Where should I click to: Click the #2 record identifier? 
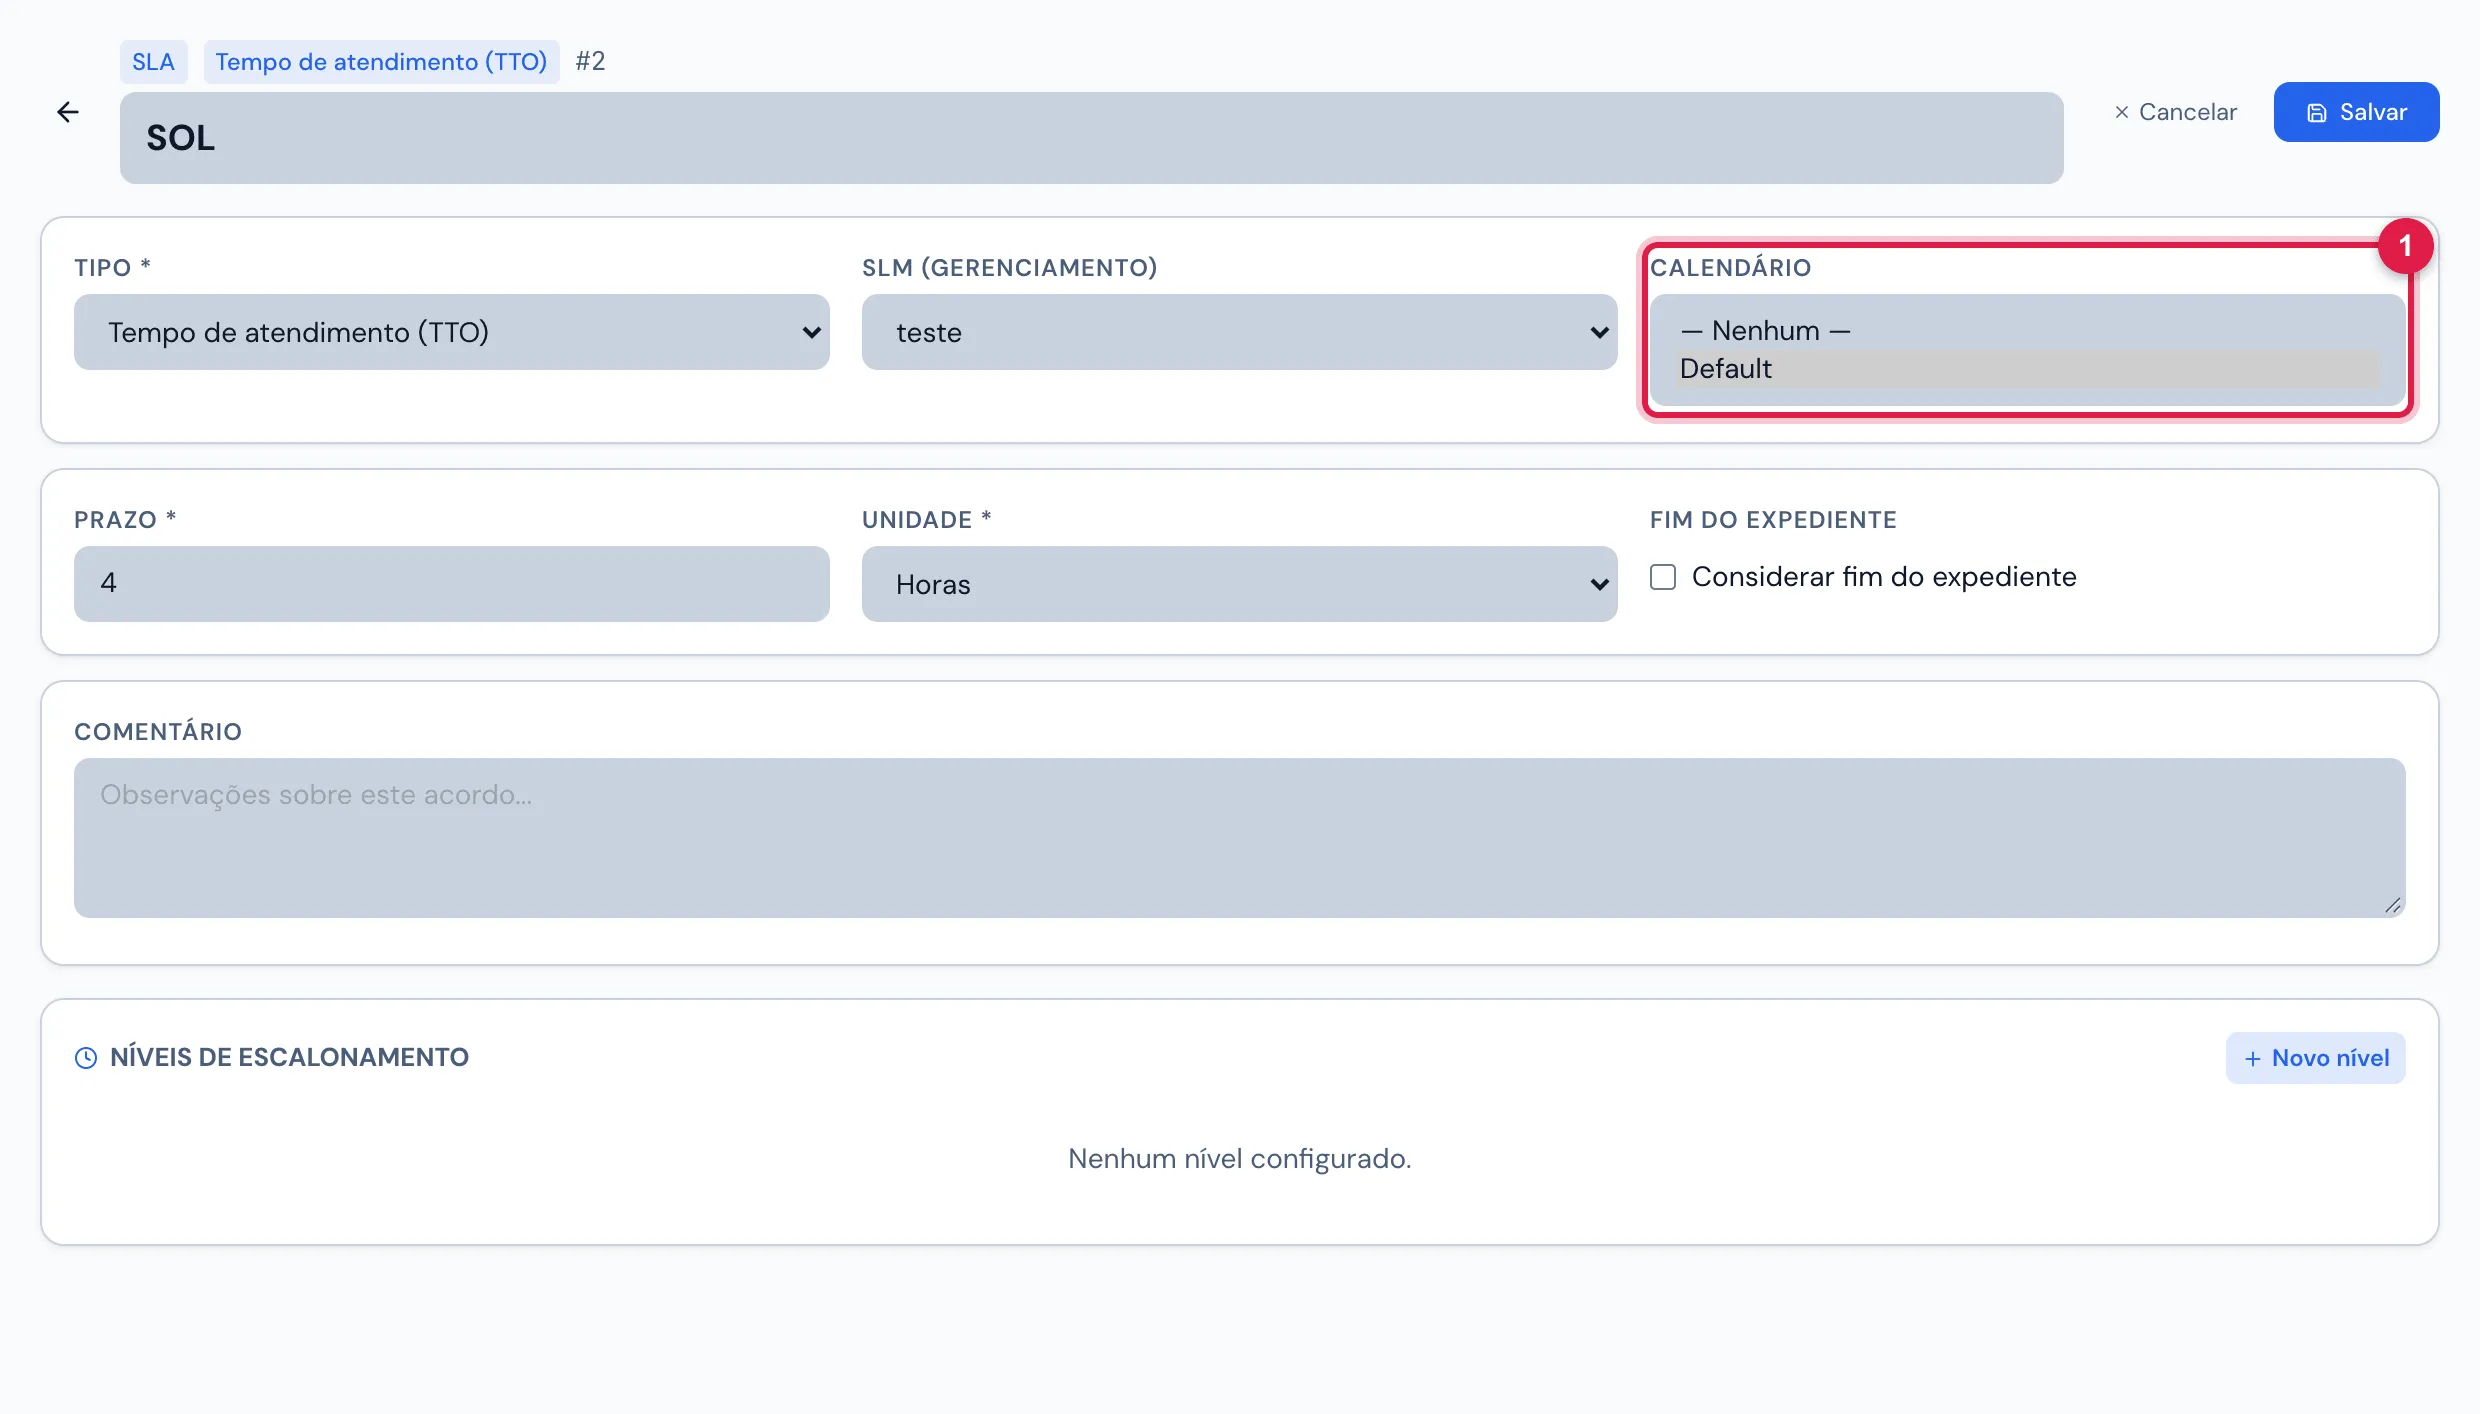pos(590,61)
